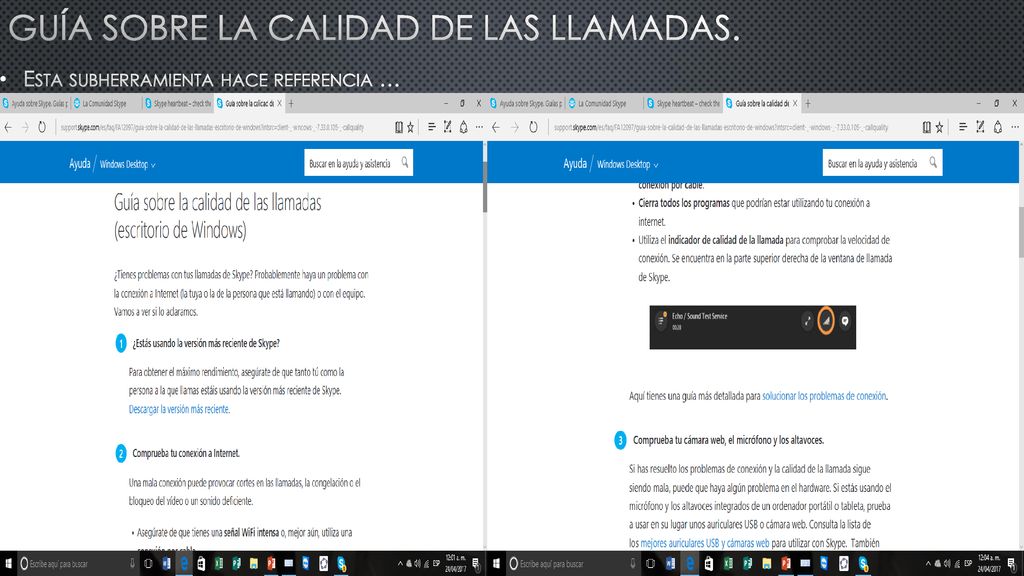Refresh the page in the left Edge window
The image size is (1024, 576).
point(42,127)
